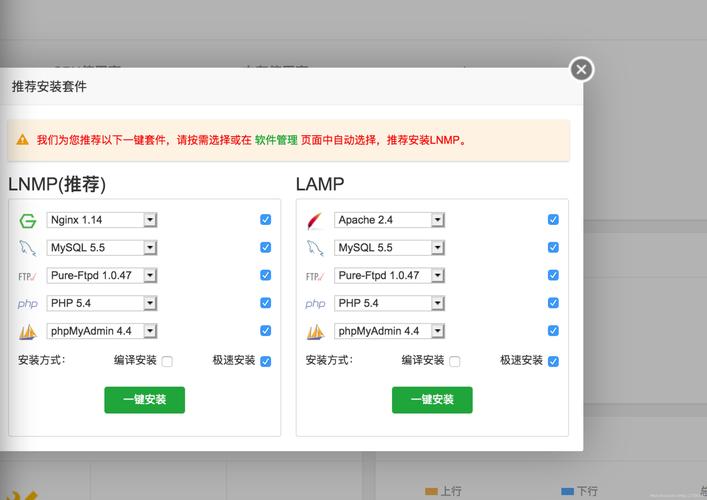
Task: Uncheck MySQL 5.5 in LNMP
Action: pyautogui.click(x=266, y=247)
